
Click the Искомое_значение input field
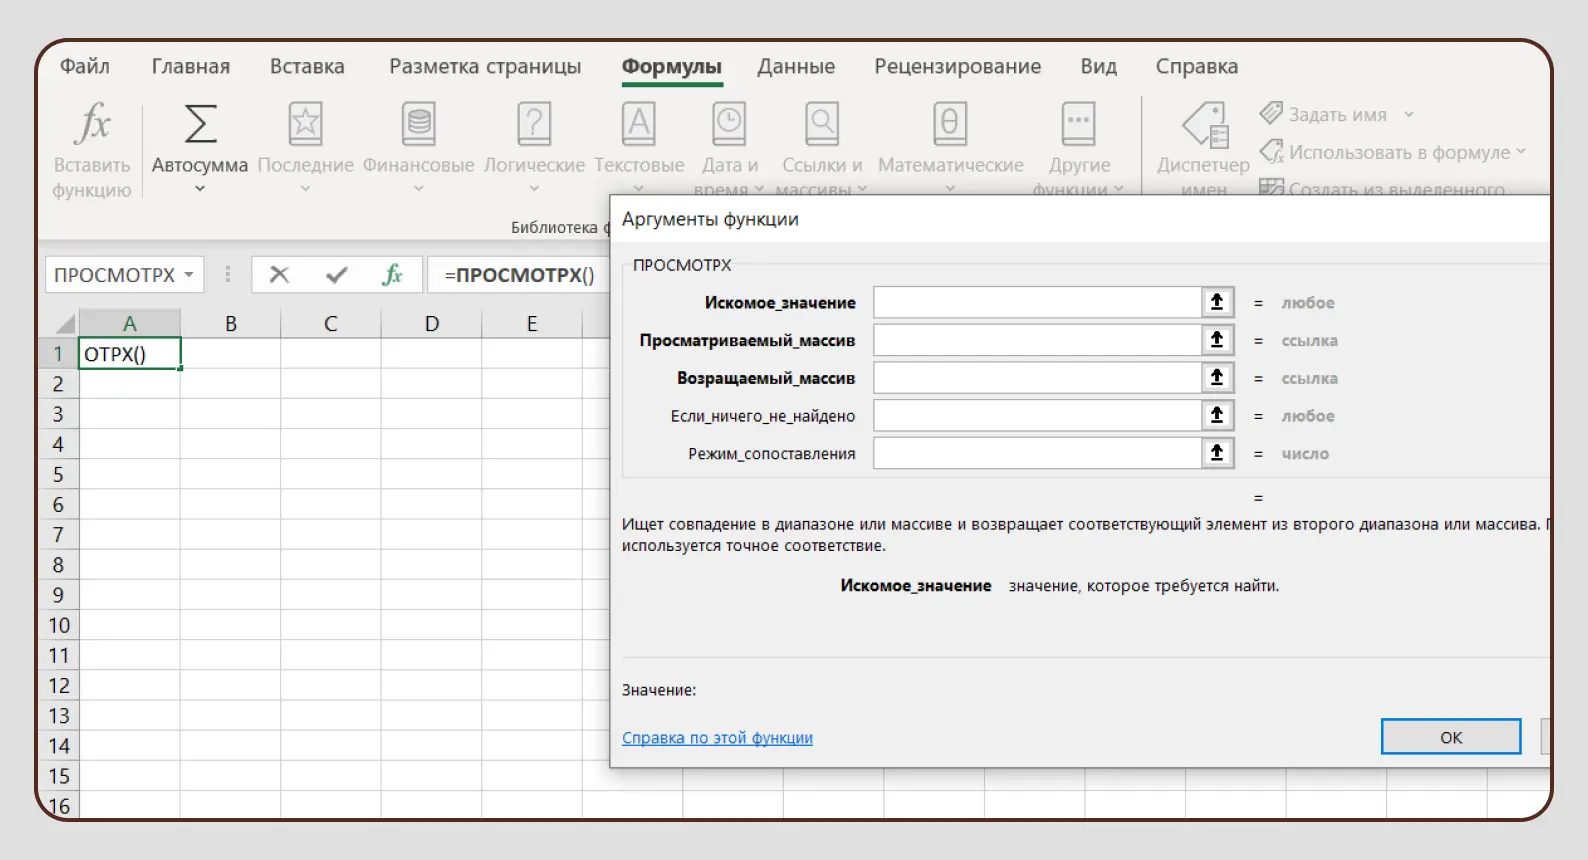click(1038, 302)
